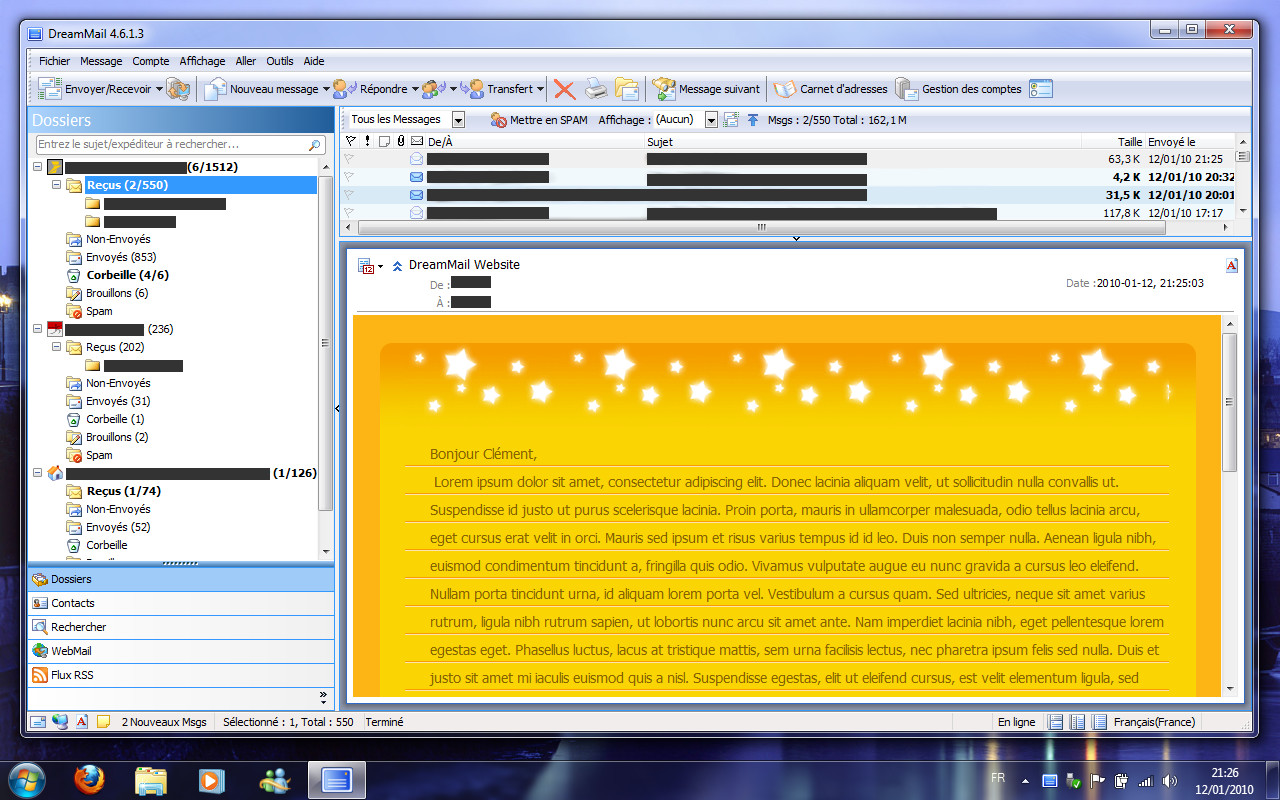Switch to Rechercher panel
Image resolution: width=1280 pixels, height=800 pixels.
click(181, 627)
